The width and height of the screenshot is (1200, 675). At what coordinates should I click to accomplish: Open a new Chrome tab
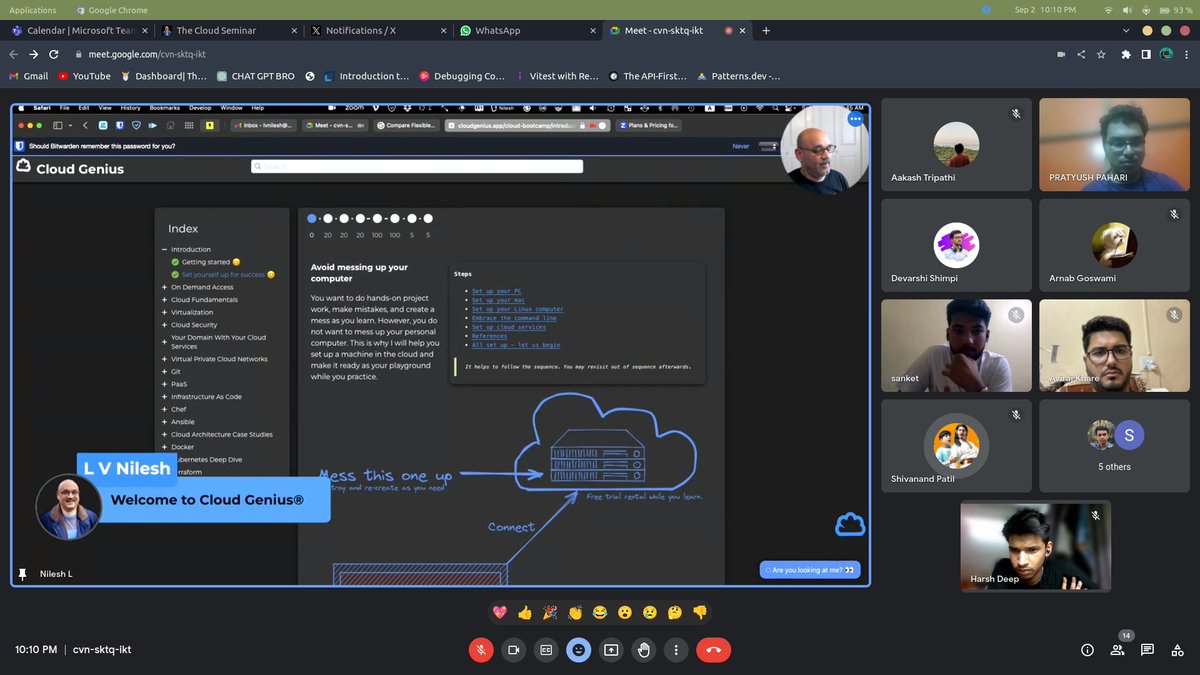767,31
